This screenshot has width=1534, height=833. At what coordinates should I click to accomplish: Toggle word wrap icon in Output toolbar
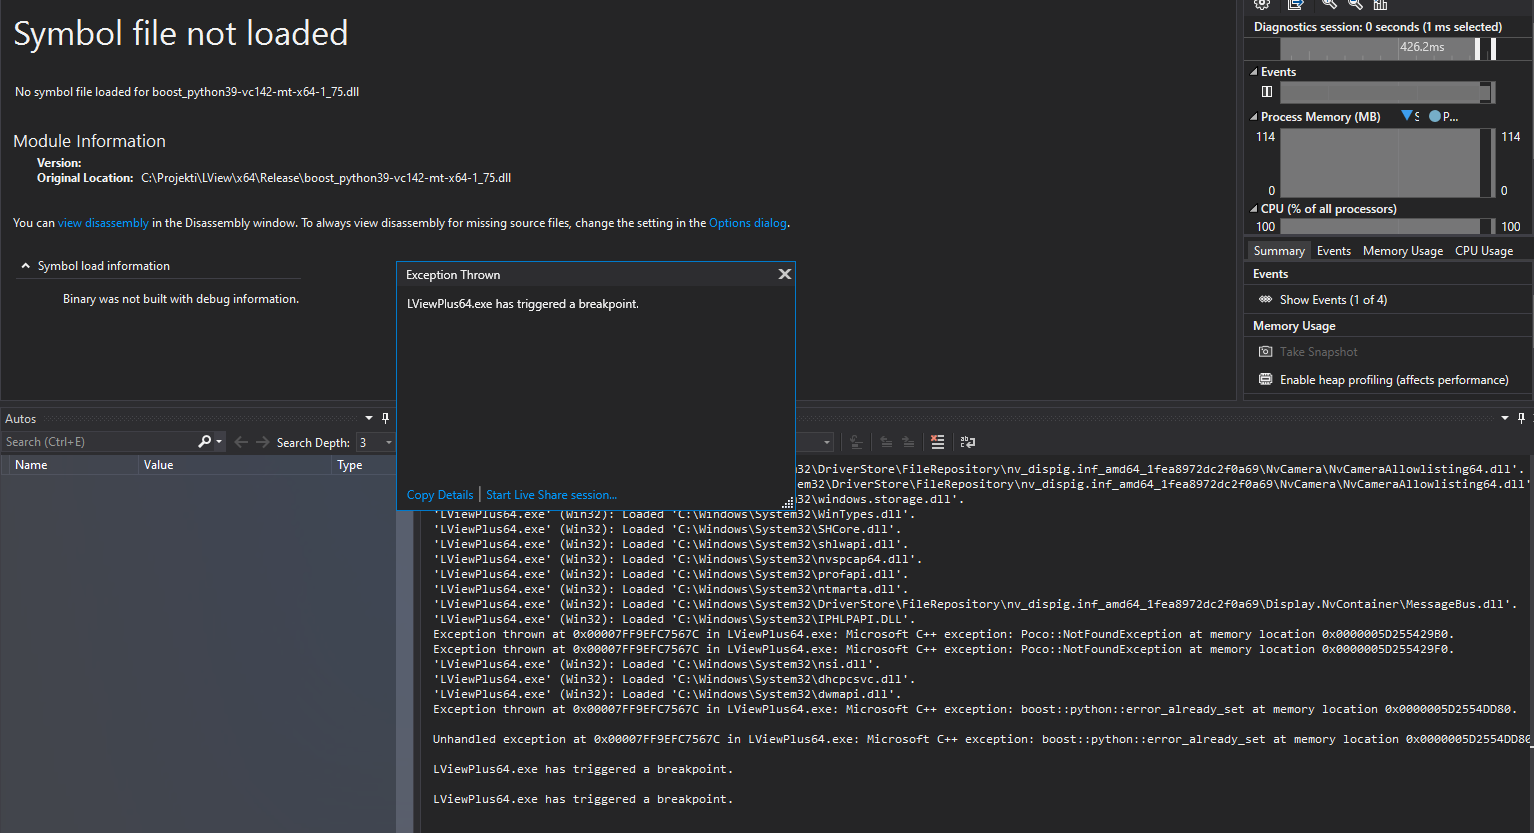pyautogui.click(x=968, y=442)
